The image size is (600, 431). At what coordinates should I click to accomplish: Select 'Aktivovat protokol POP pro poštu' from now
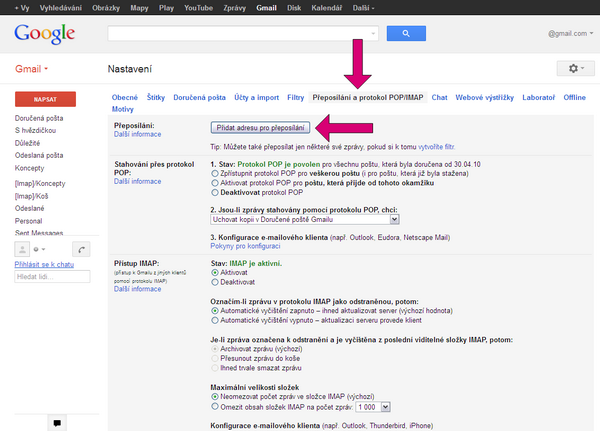pyautogui.click(x=215, y=183)
